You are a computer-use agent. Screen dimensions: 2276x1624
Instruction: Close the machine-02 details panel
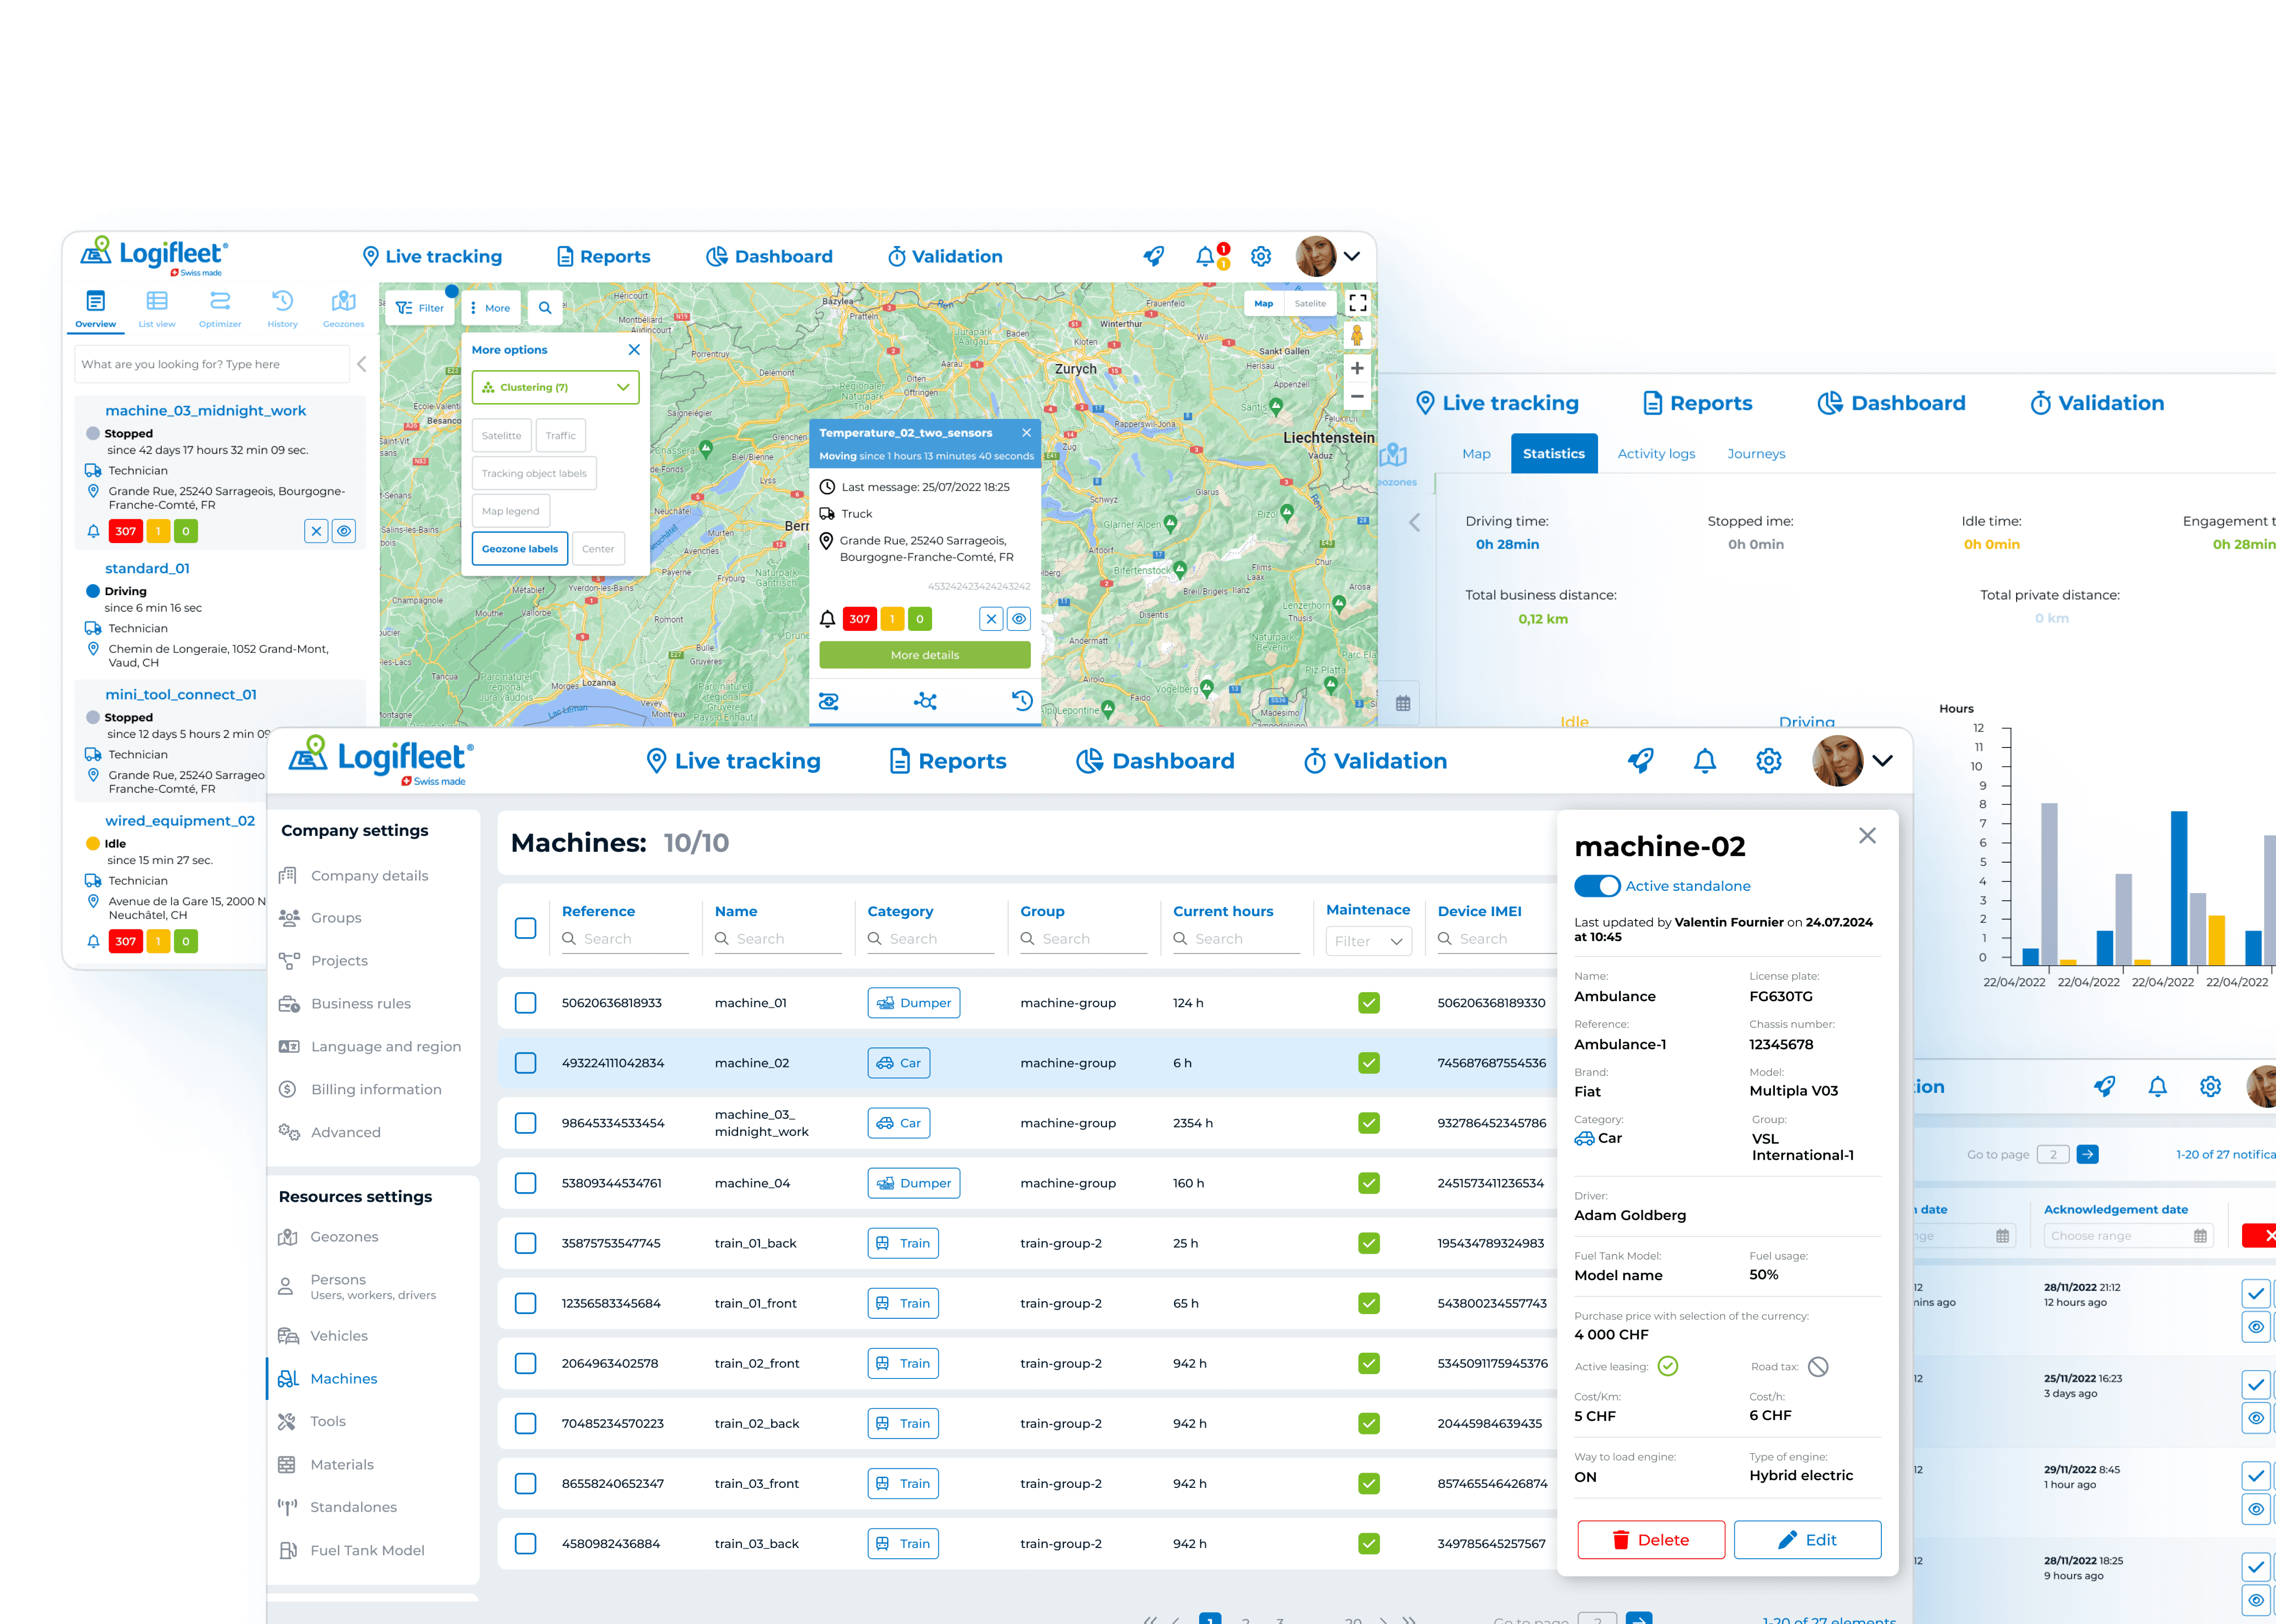pyautogui.click(x=1867, y=836)
